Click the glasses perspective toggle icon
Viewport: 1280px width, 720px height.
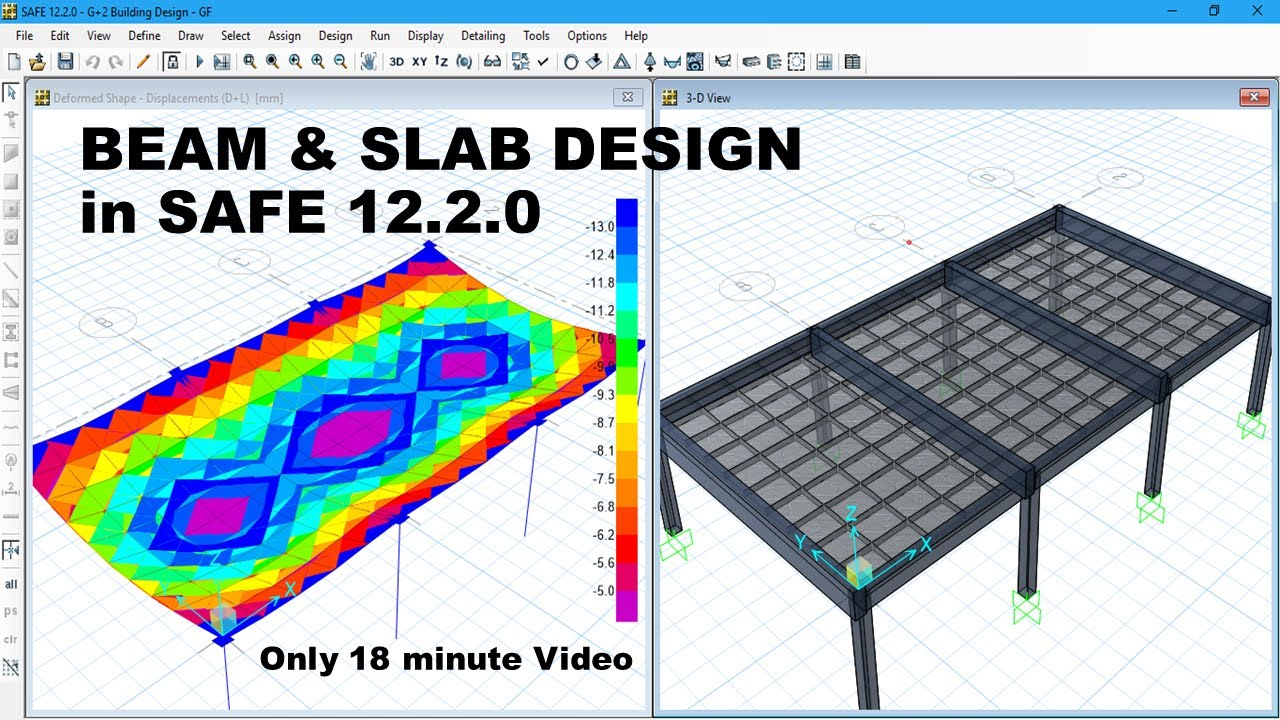492,62
